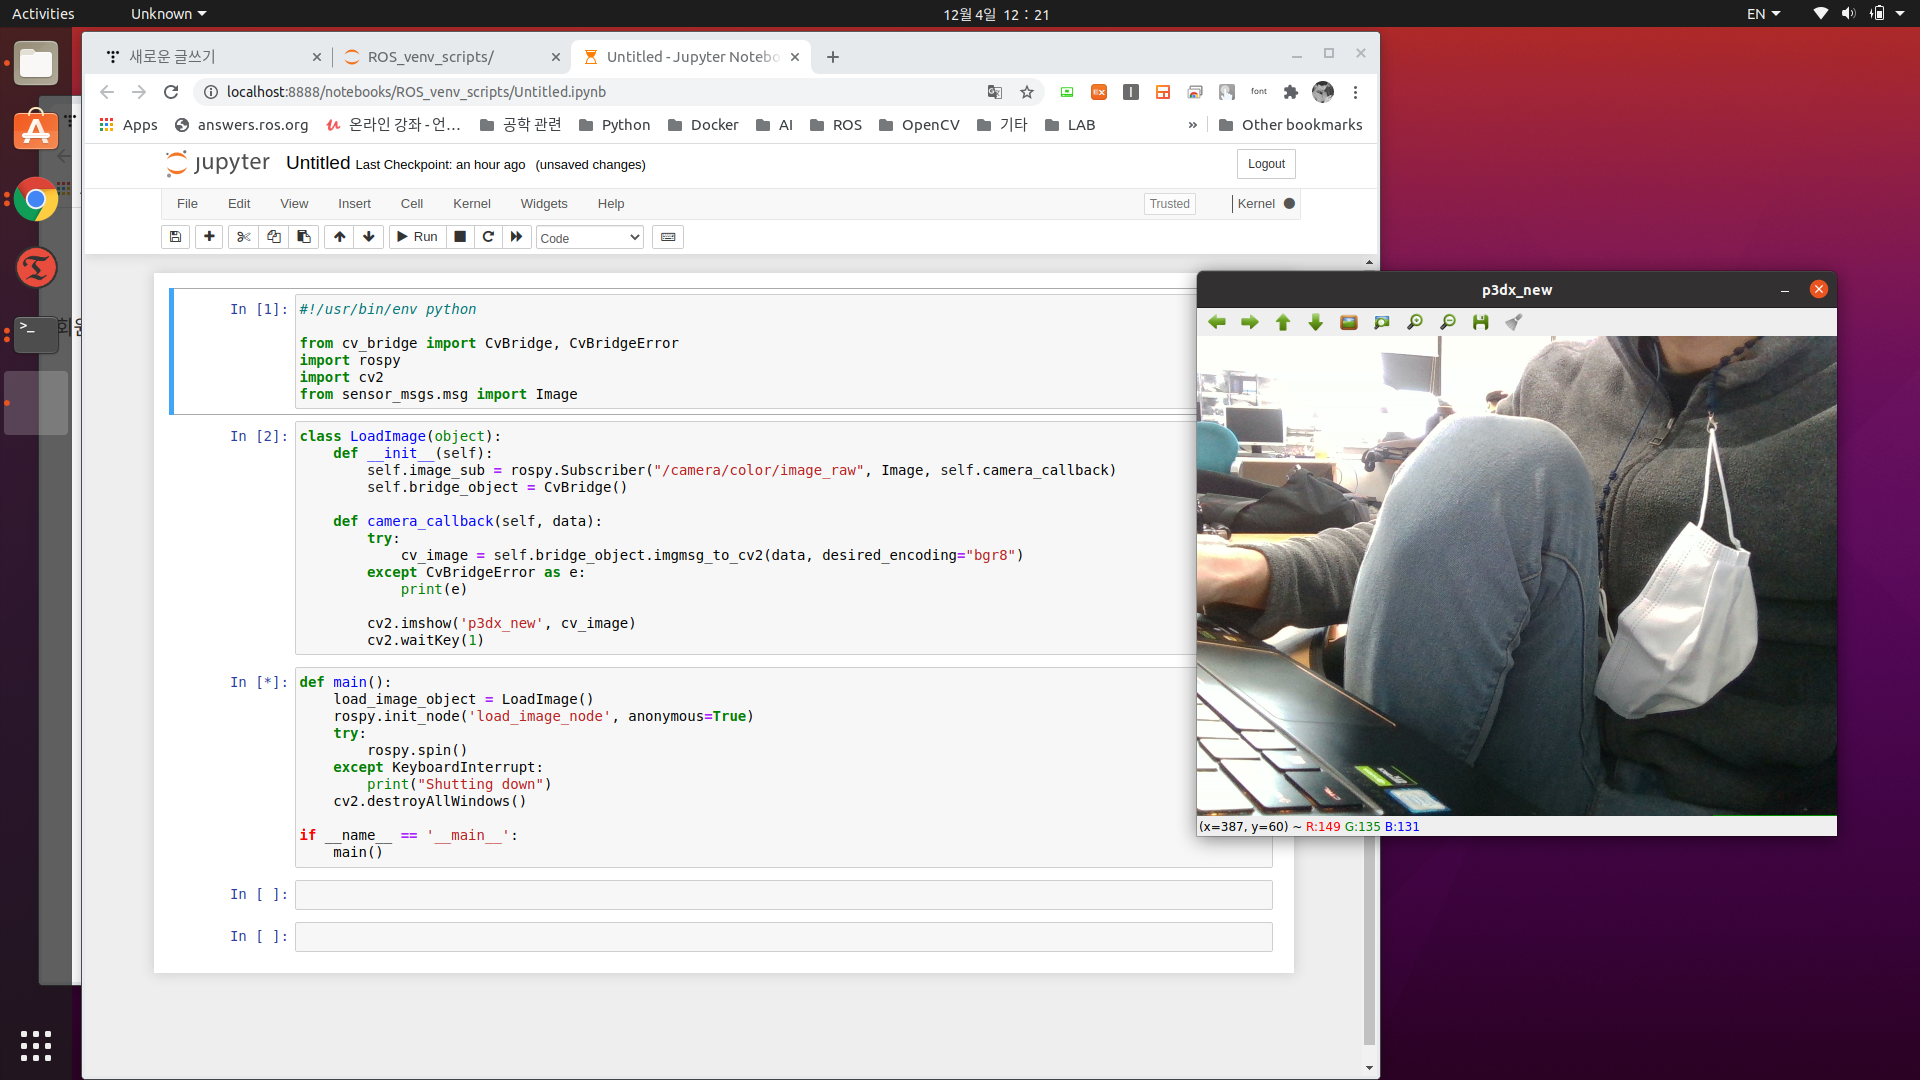Cut the selected cell
Image resolution: width=1920 pixels, height=1080 pixels.
click(x=243, y=237)
